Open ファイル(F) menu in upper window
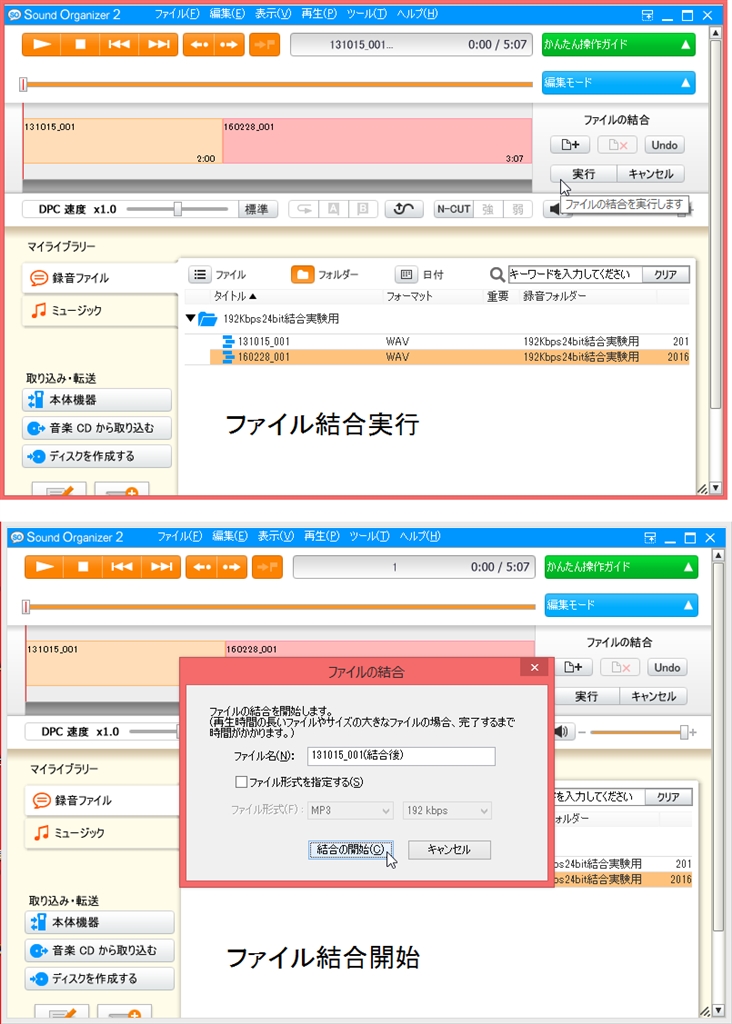The height and width of the screenshot is (1024, 732). [178, 14]
